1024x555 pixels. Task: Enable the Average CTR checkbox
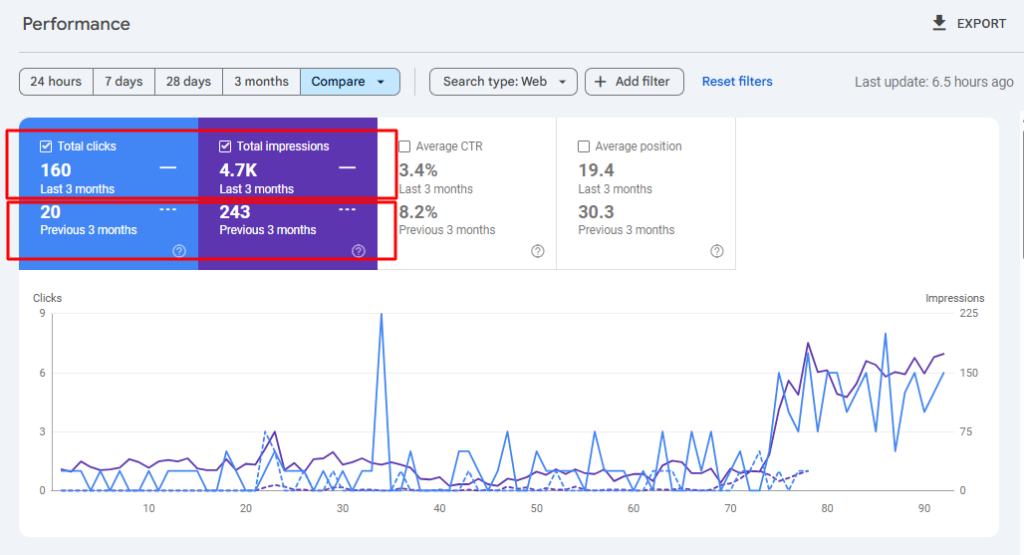(x=405, y=146)
